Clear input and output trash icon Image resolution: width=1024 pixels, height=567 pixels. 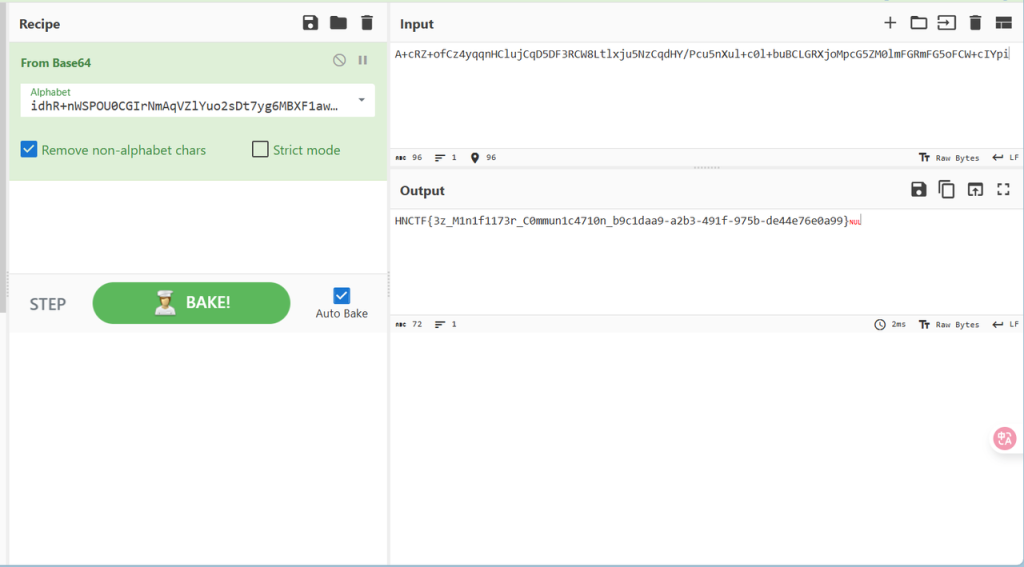tap(975, 24)
